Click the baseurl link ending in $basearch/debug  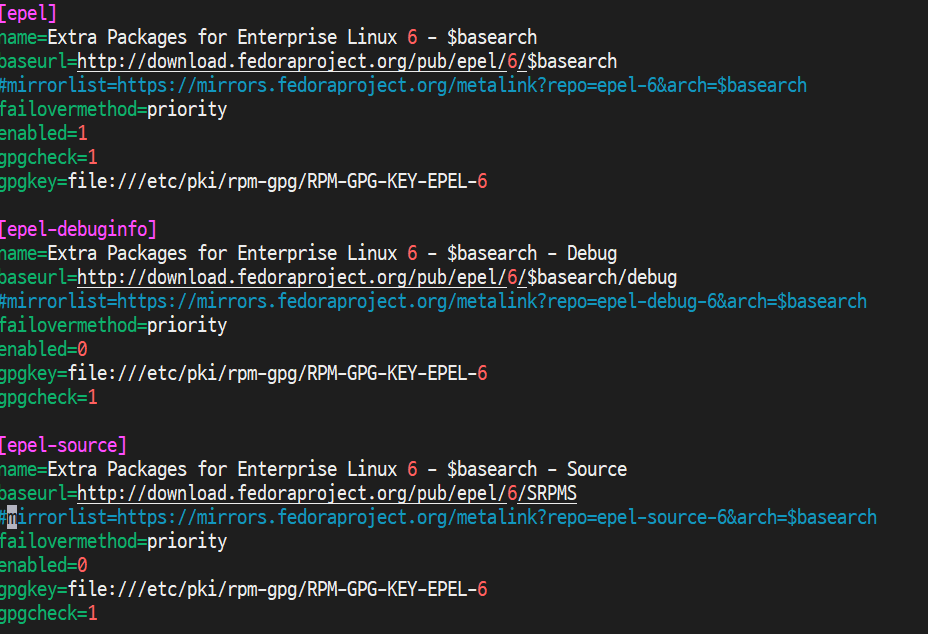(377, 277)
